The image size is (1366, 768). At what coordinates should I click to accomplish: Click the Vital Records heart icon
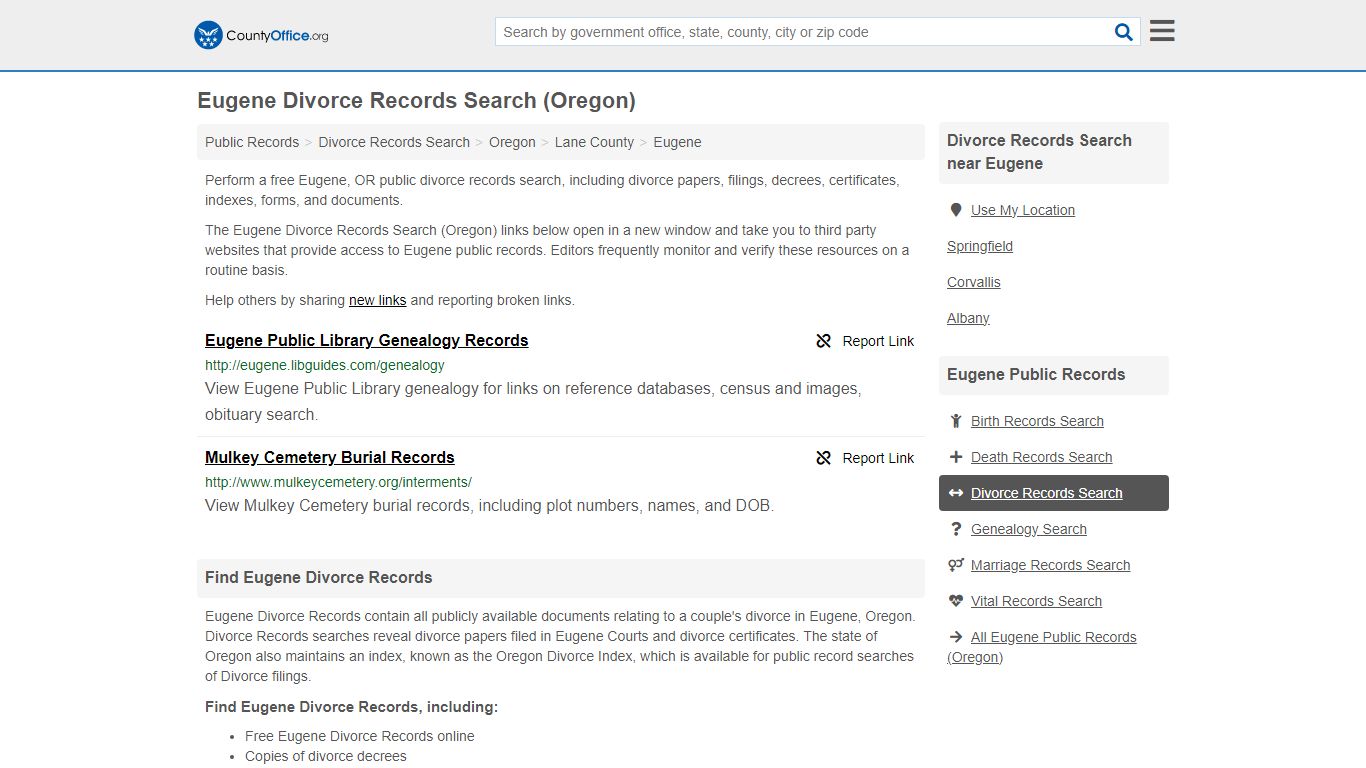point(956,601)
